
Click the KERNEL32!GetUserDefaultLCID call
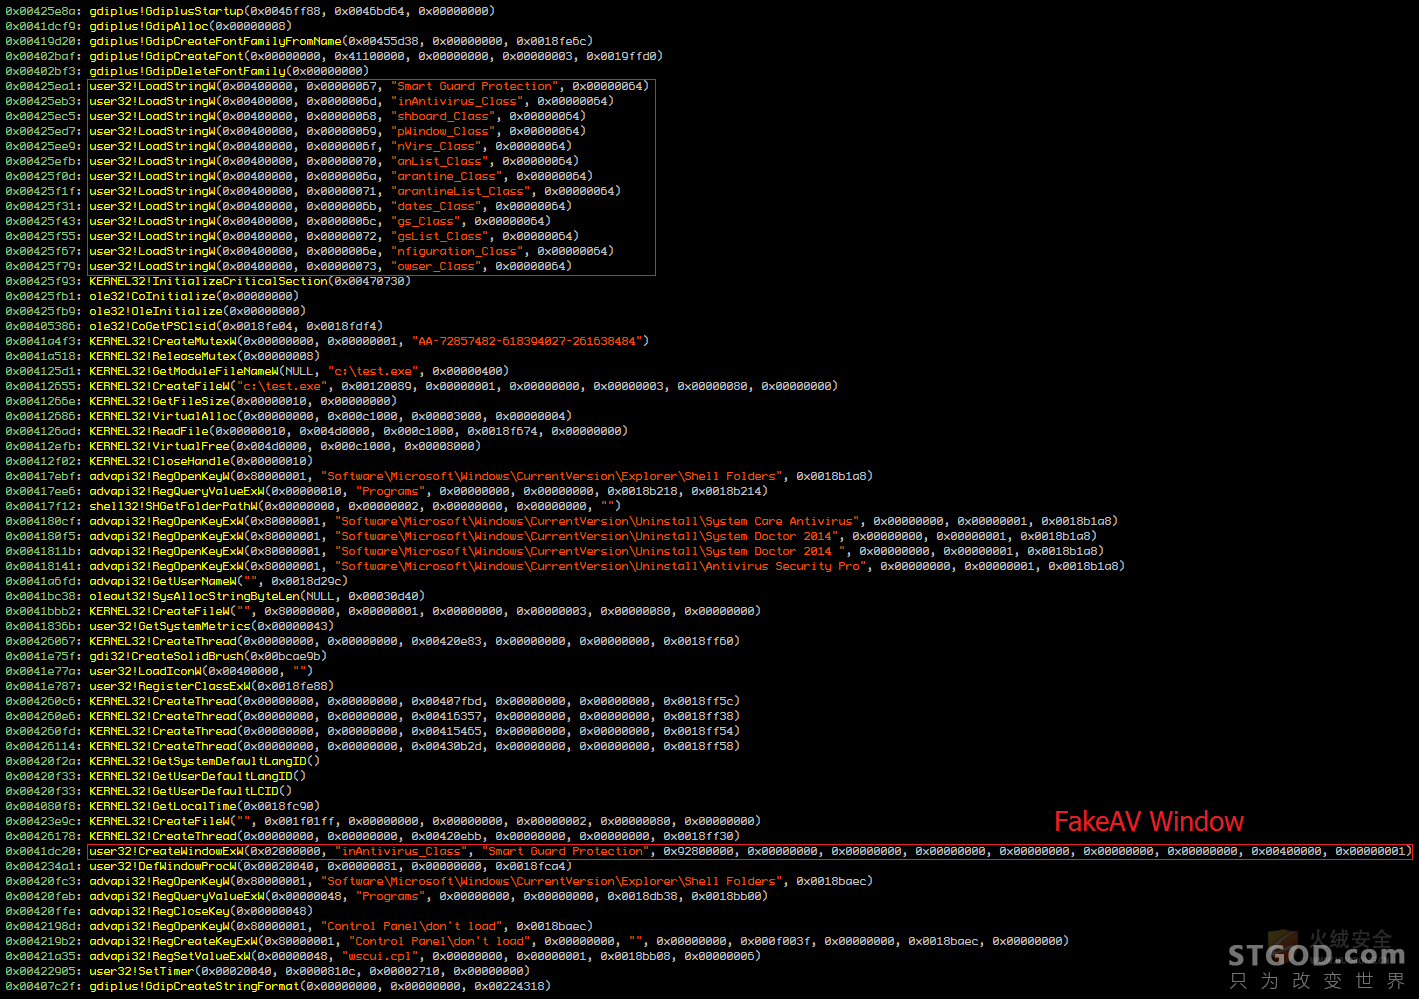149,791
